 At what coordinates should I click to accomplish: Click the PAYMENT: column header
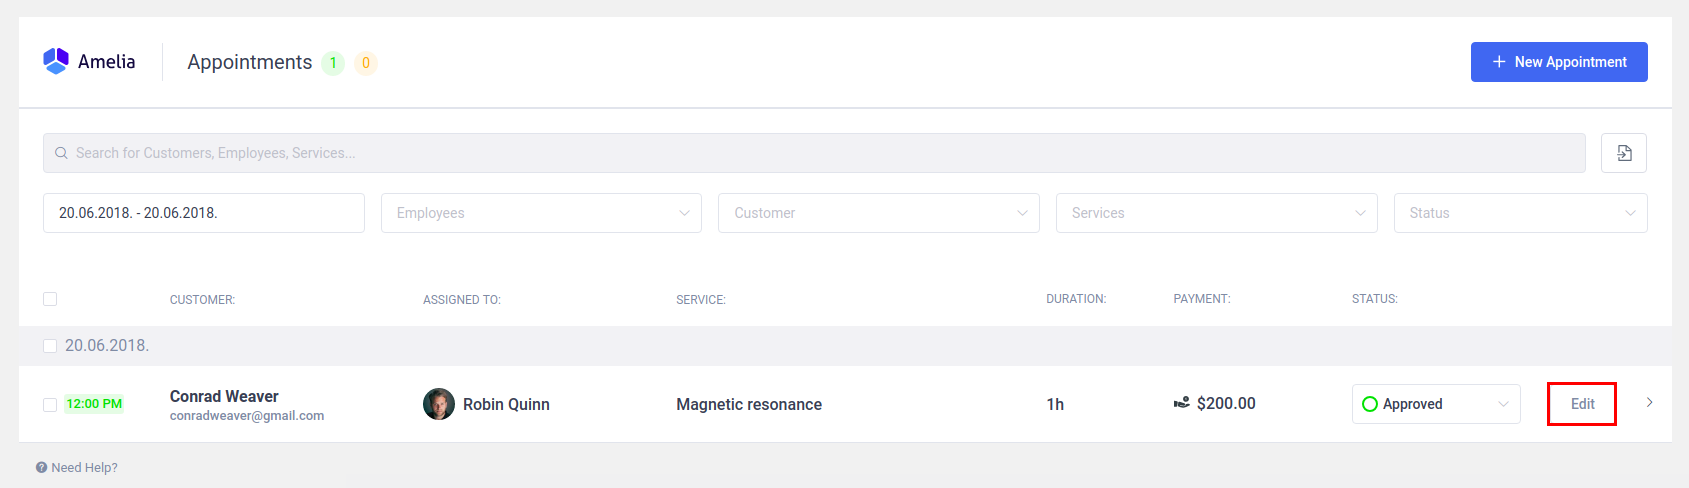1202,298
